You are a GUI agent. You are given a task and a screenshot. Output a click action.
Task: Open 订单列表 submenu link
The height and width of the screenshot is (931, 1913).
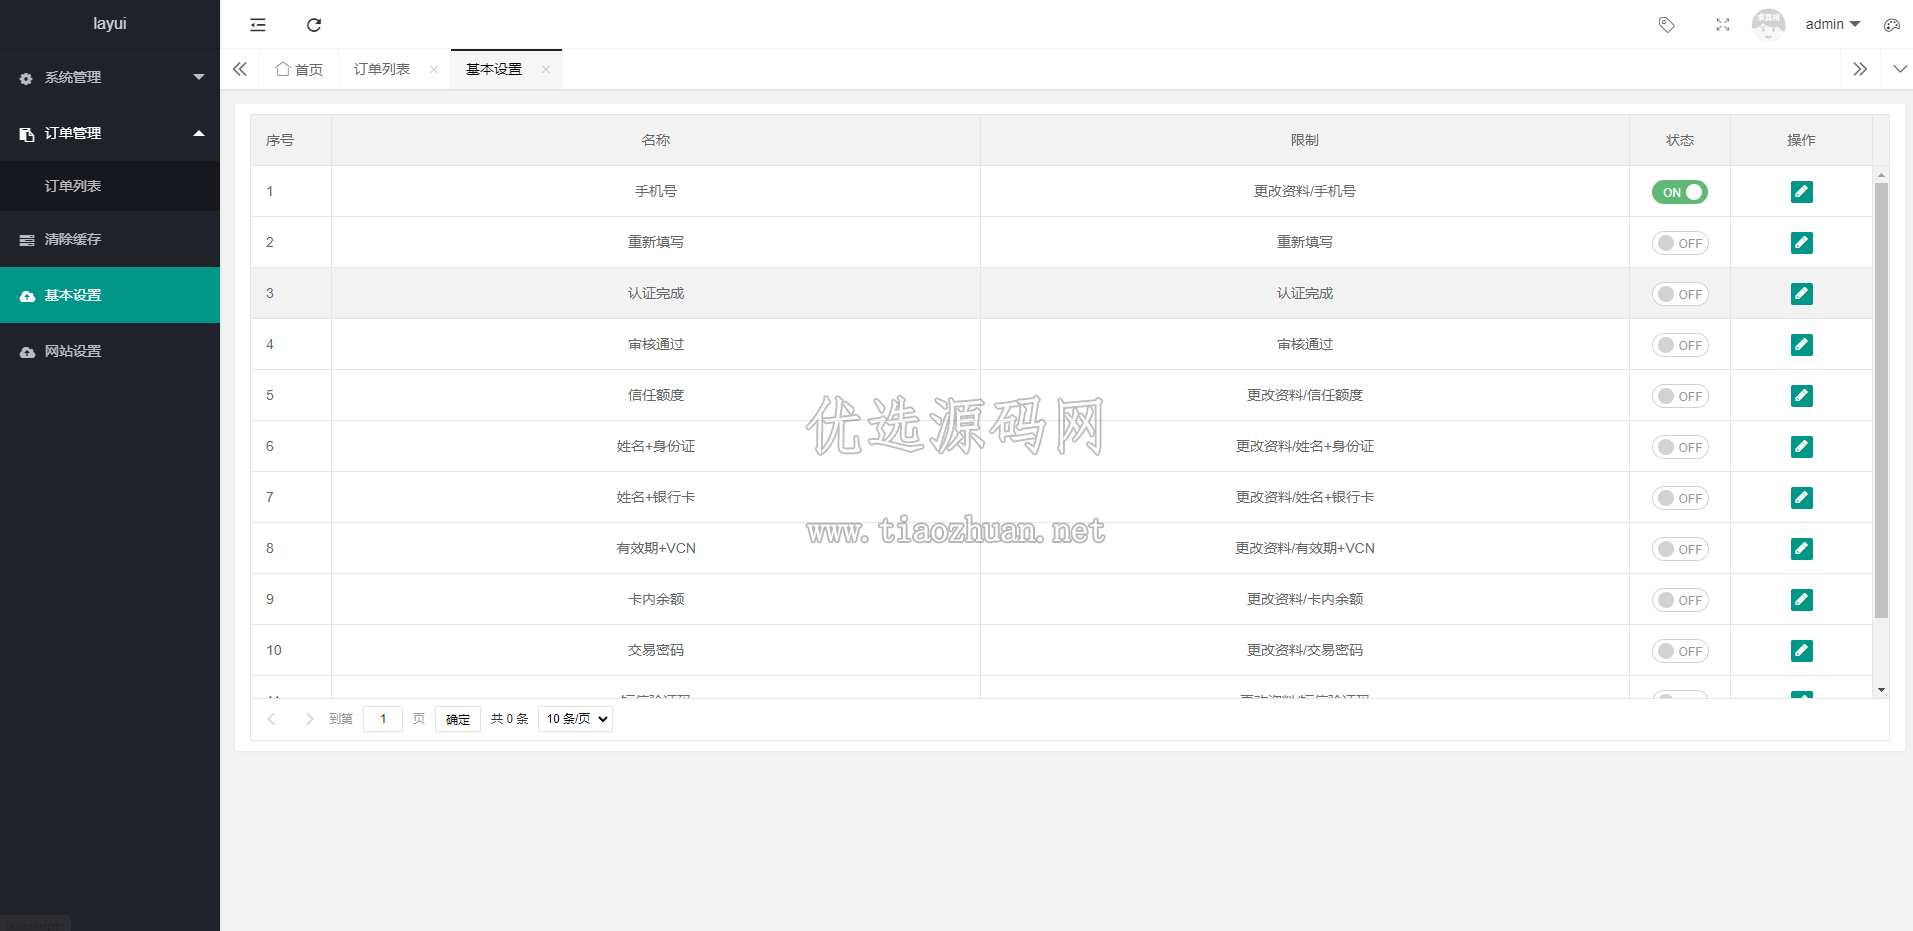tap(110, 186)
